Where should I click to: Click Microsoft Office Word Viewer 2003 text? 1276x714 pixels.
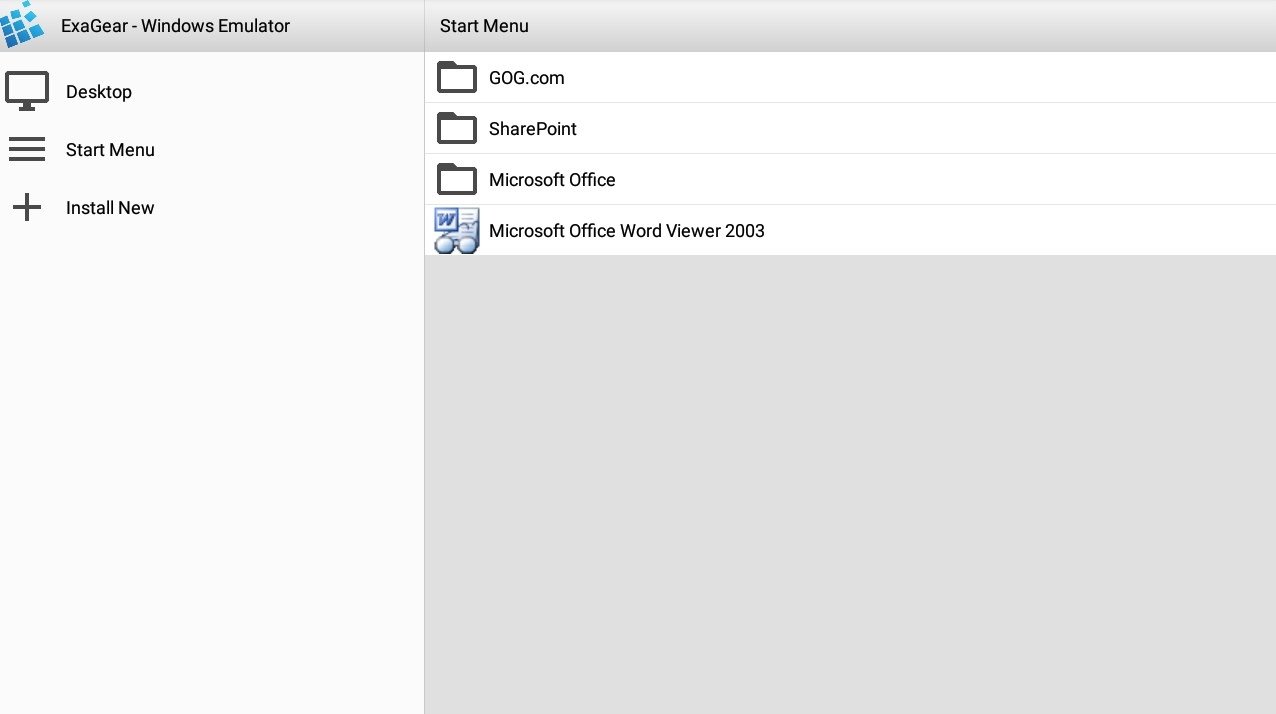(x=627, y=231)
